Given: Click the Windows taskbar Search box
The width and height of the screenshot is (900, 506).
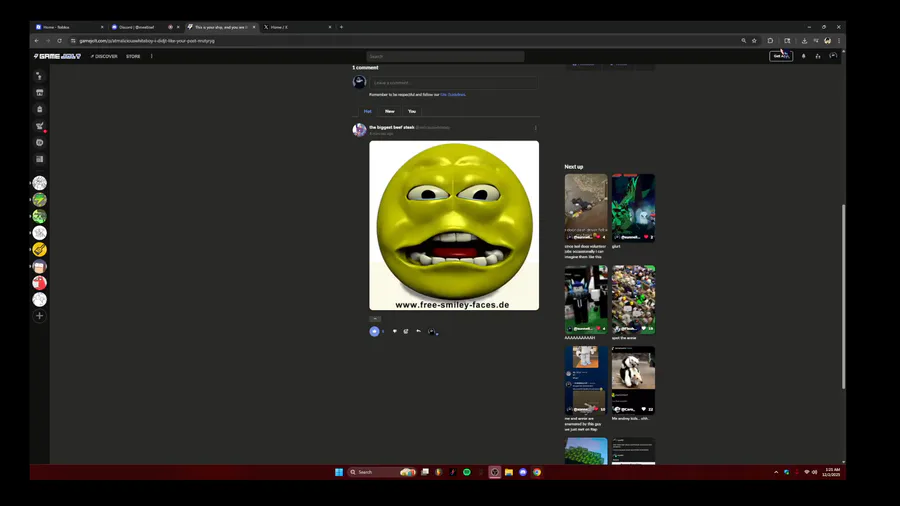Looking at the screenshot, I should (382, 472).
